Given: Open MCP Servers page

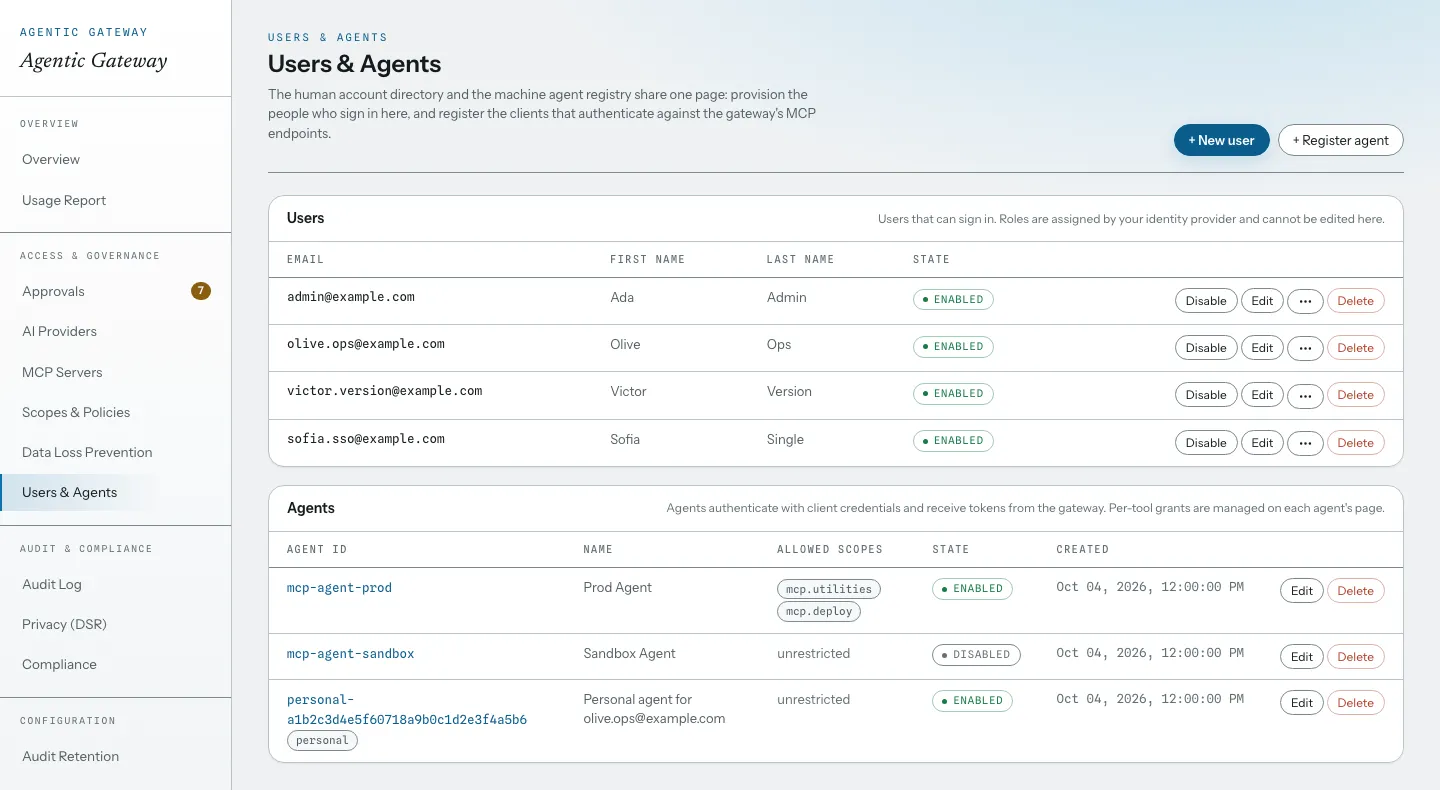Looking at the screenshot, I should click(x=116, y=372).
